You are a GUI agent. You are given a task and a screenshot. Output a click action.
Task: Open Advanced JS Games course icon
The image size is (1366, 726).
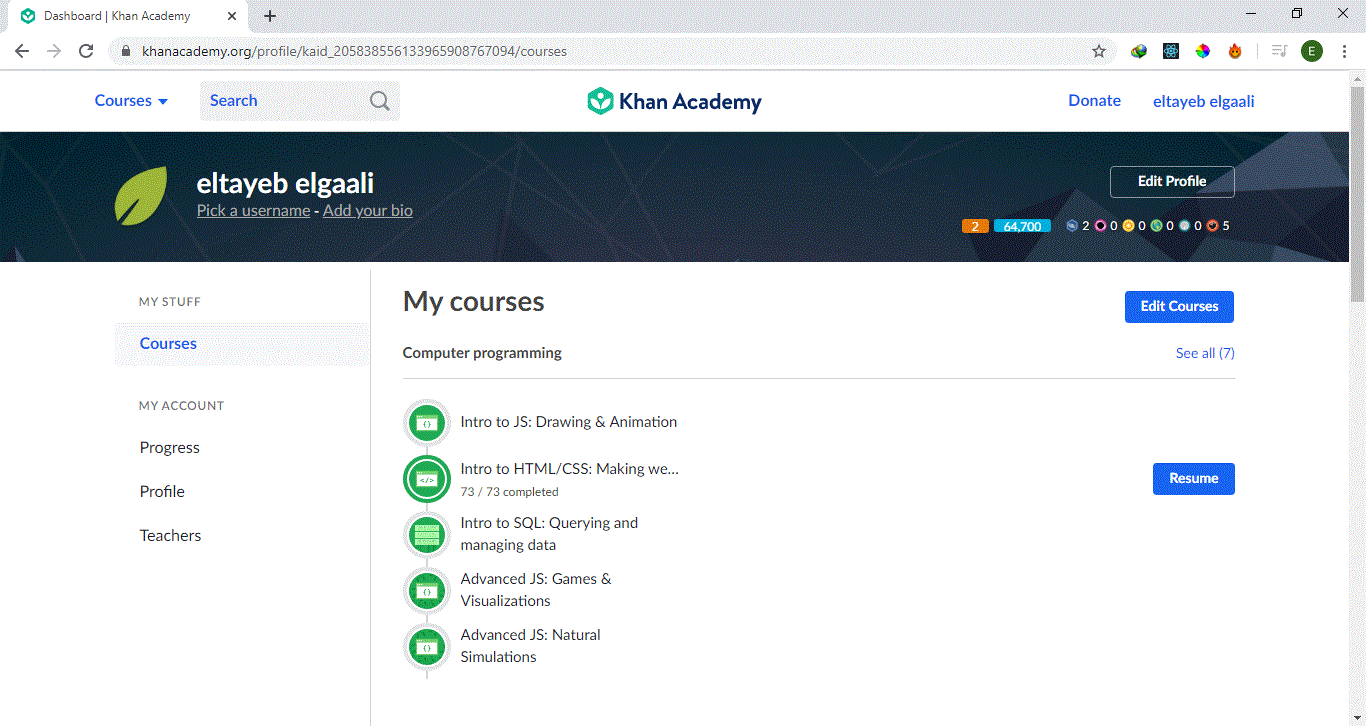click(x=427, y=590)
